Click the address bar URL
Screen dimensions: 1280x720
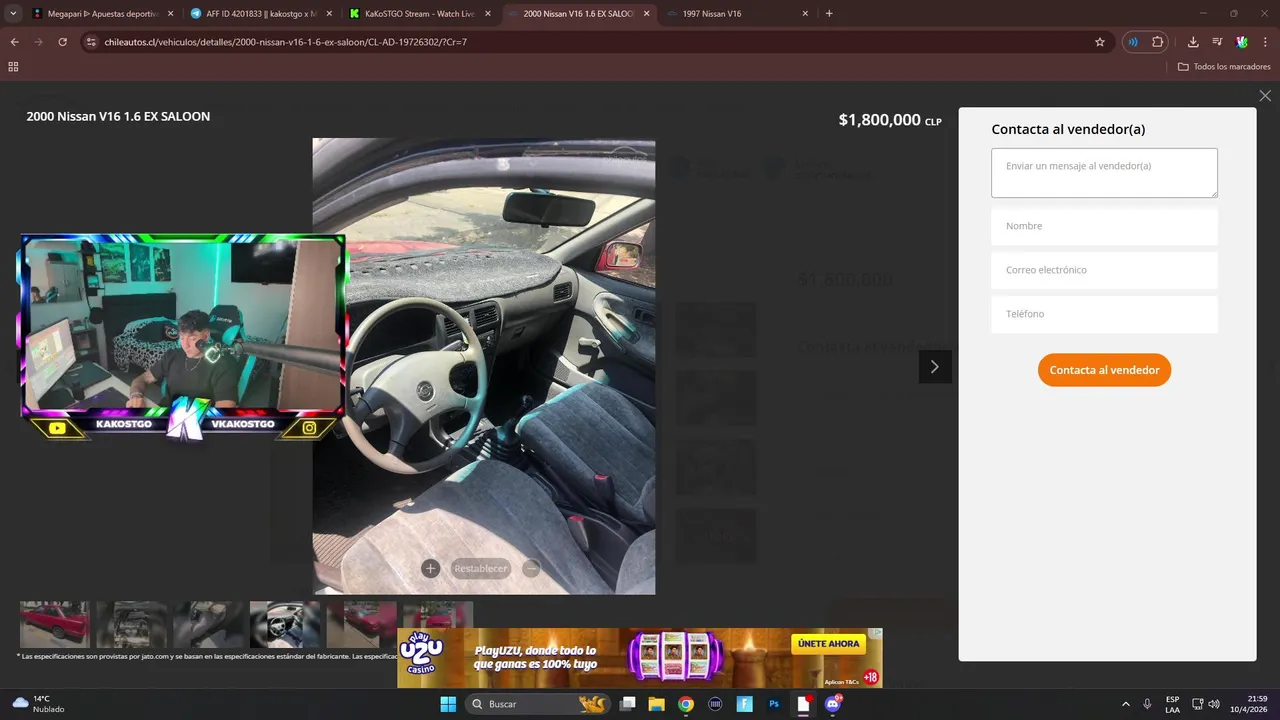pos(285,42)
